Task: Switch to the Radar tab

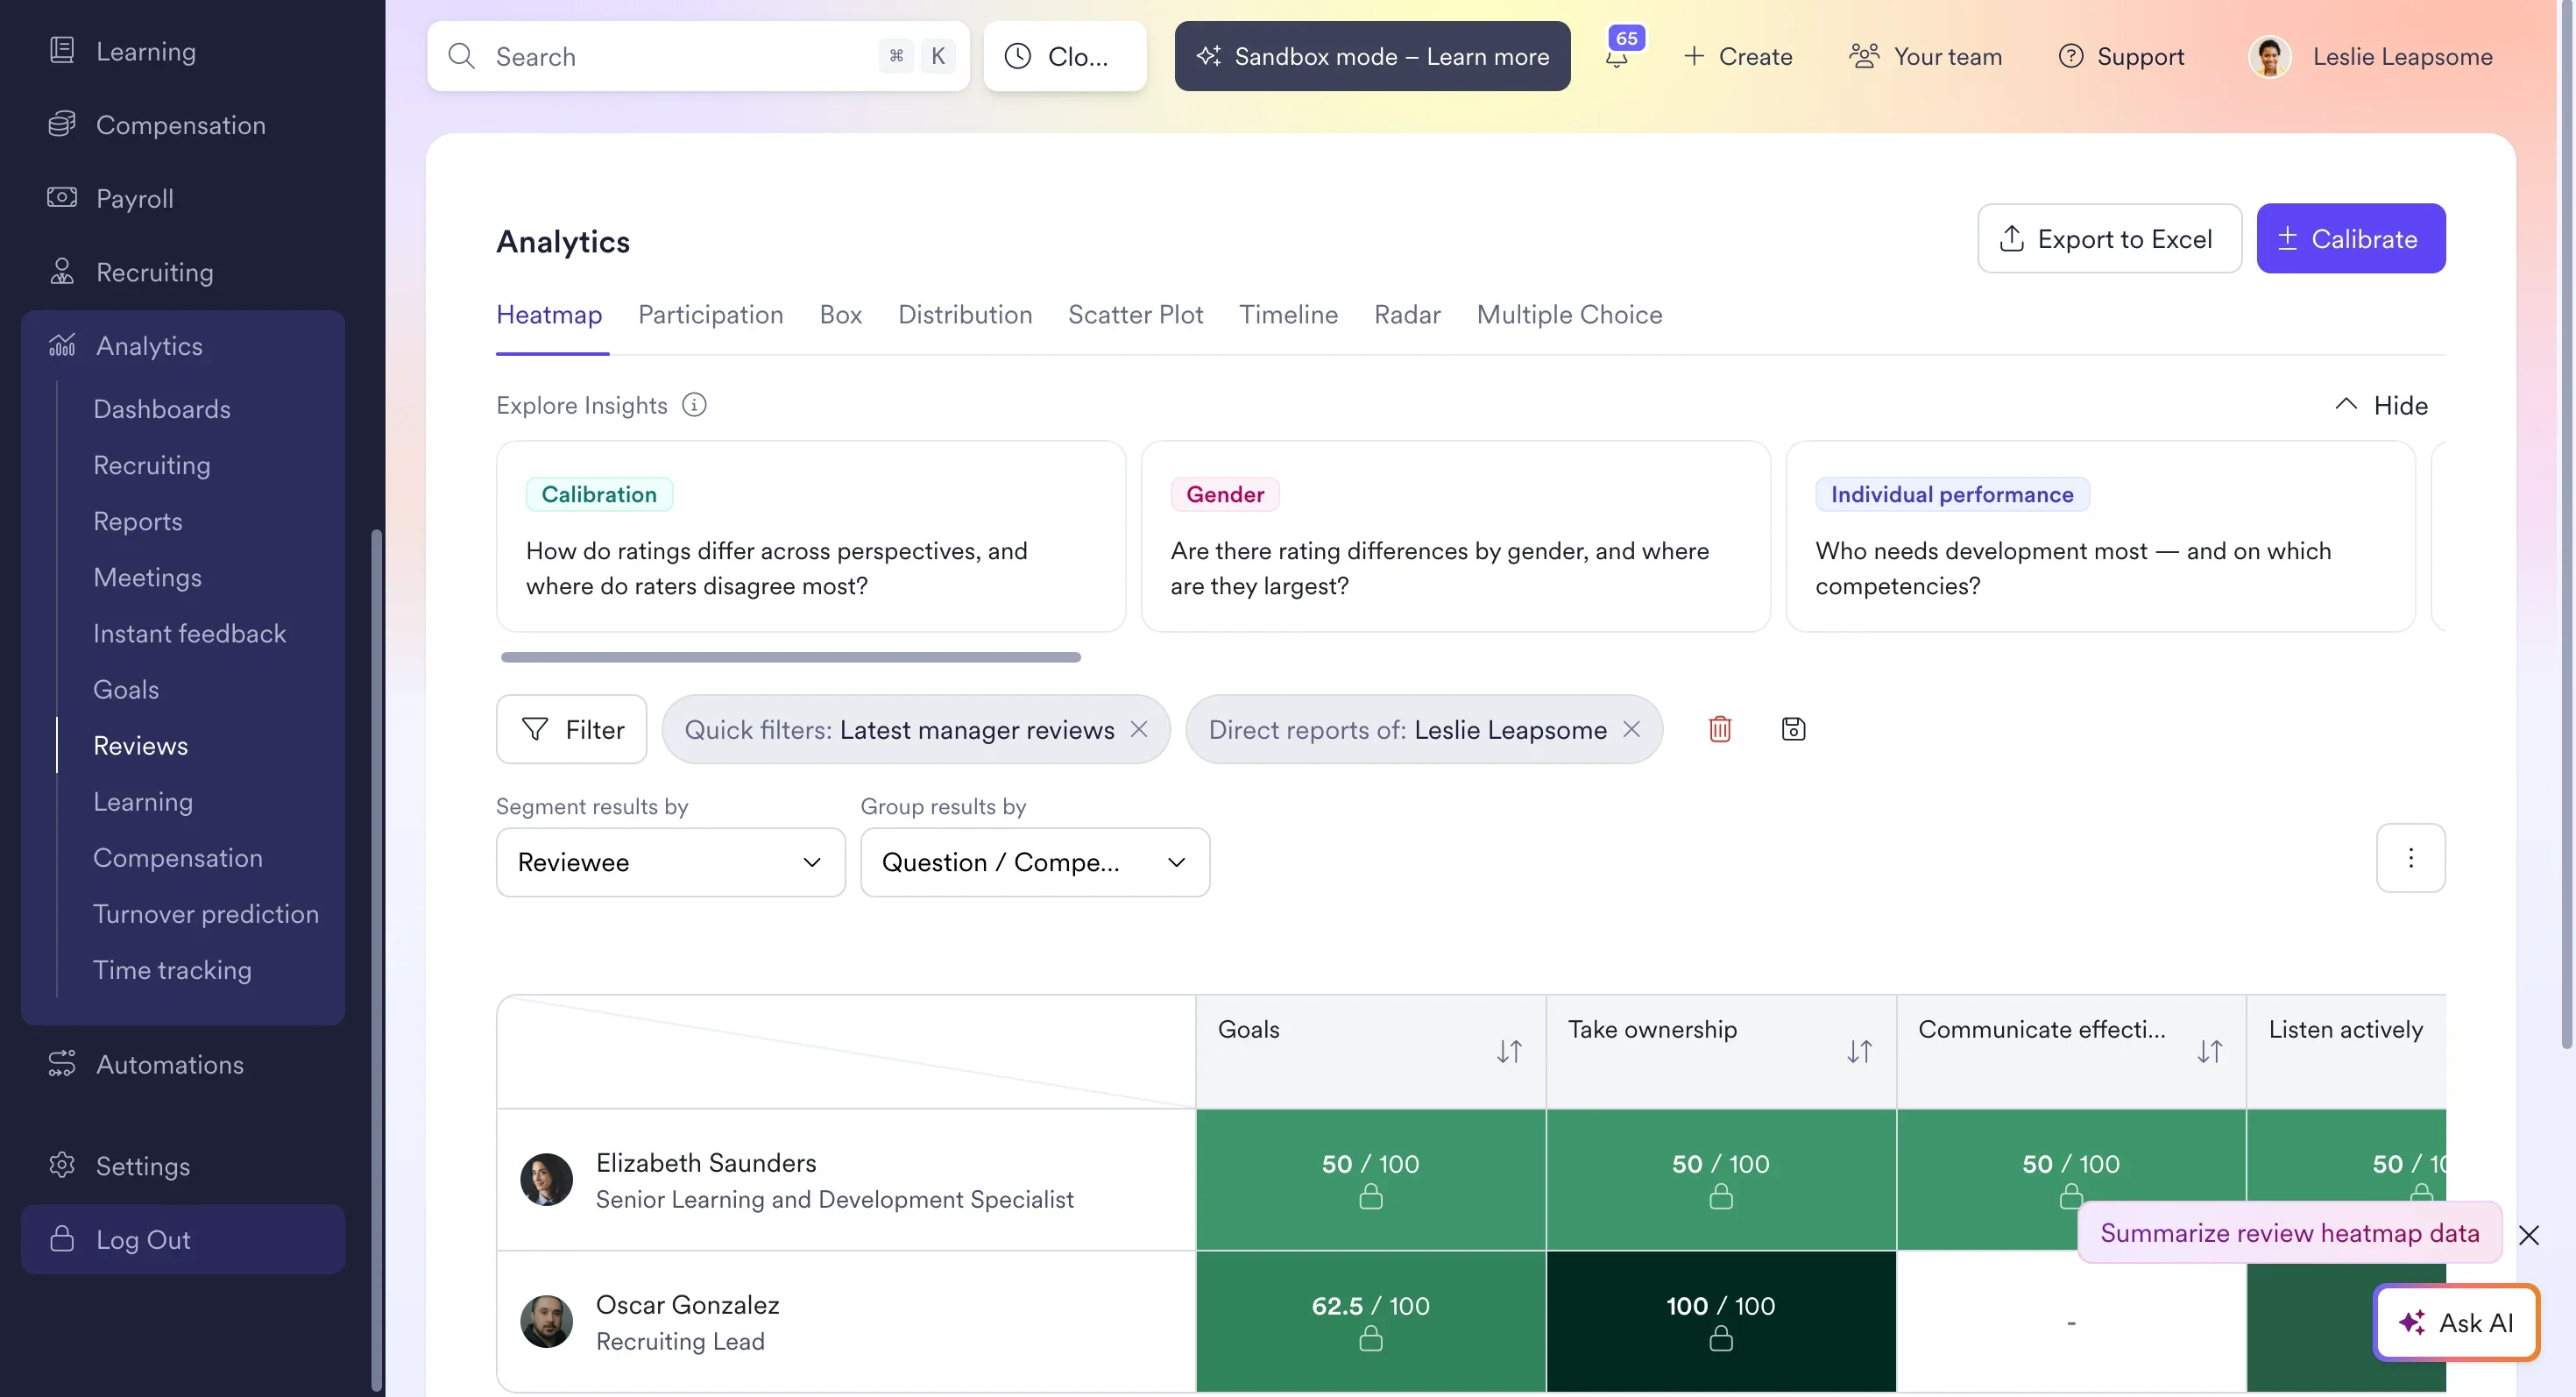Action: click(1407, 314)
